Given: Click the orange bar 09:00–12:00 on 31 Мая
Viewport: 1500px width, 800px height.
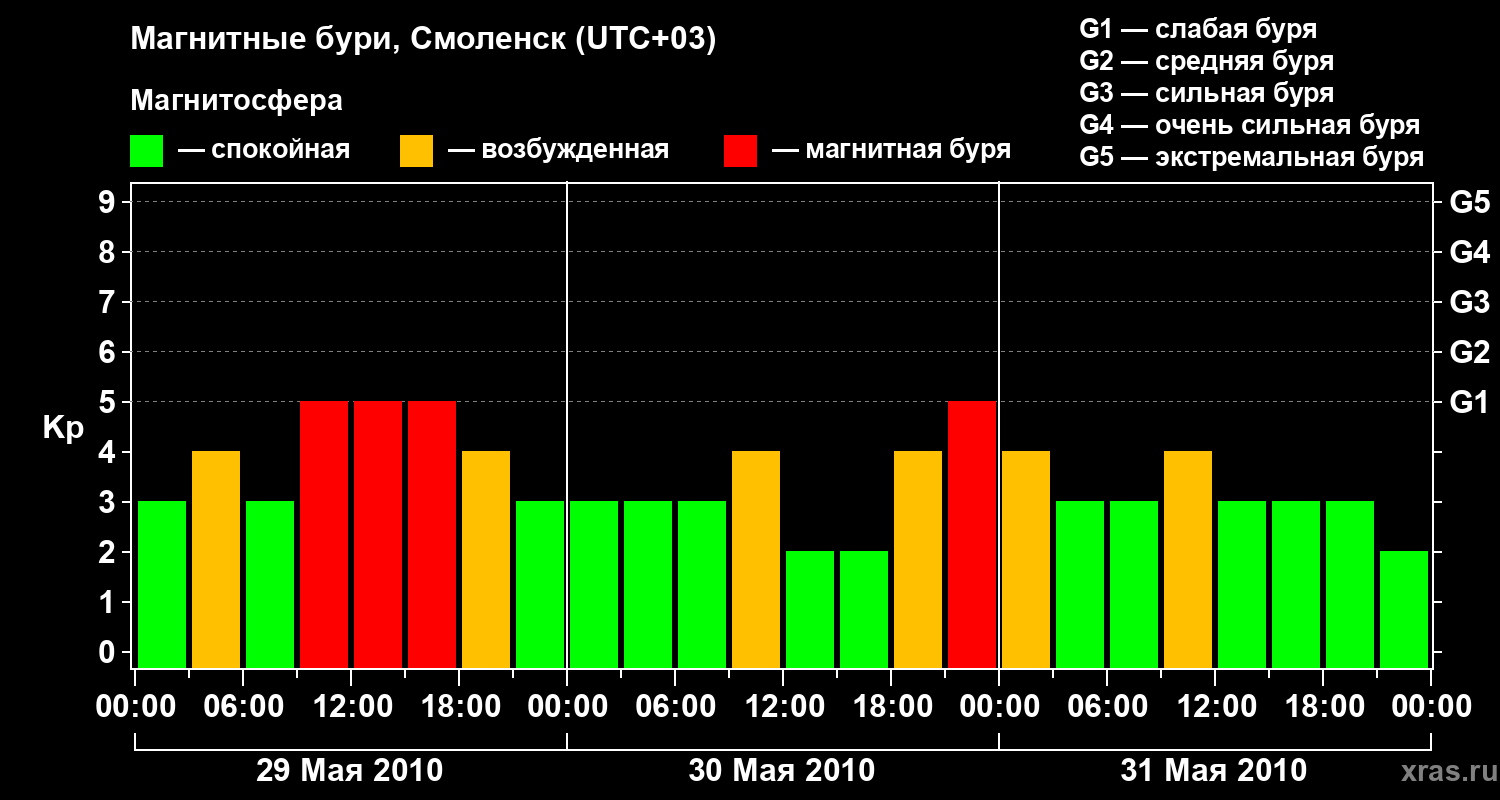Looking at the screenshot, I should tap(1188, 559).
